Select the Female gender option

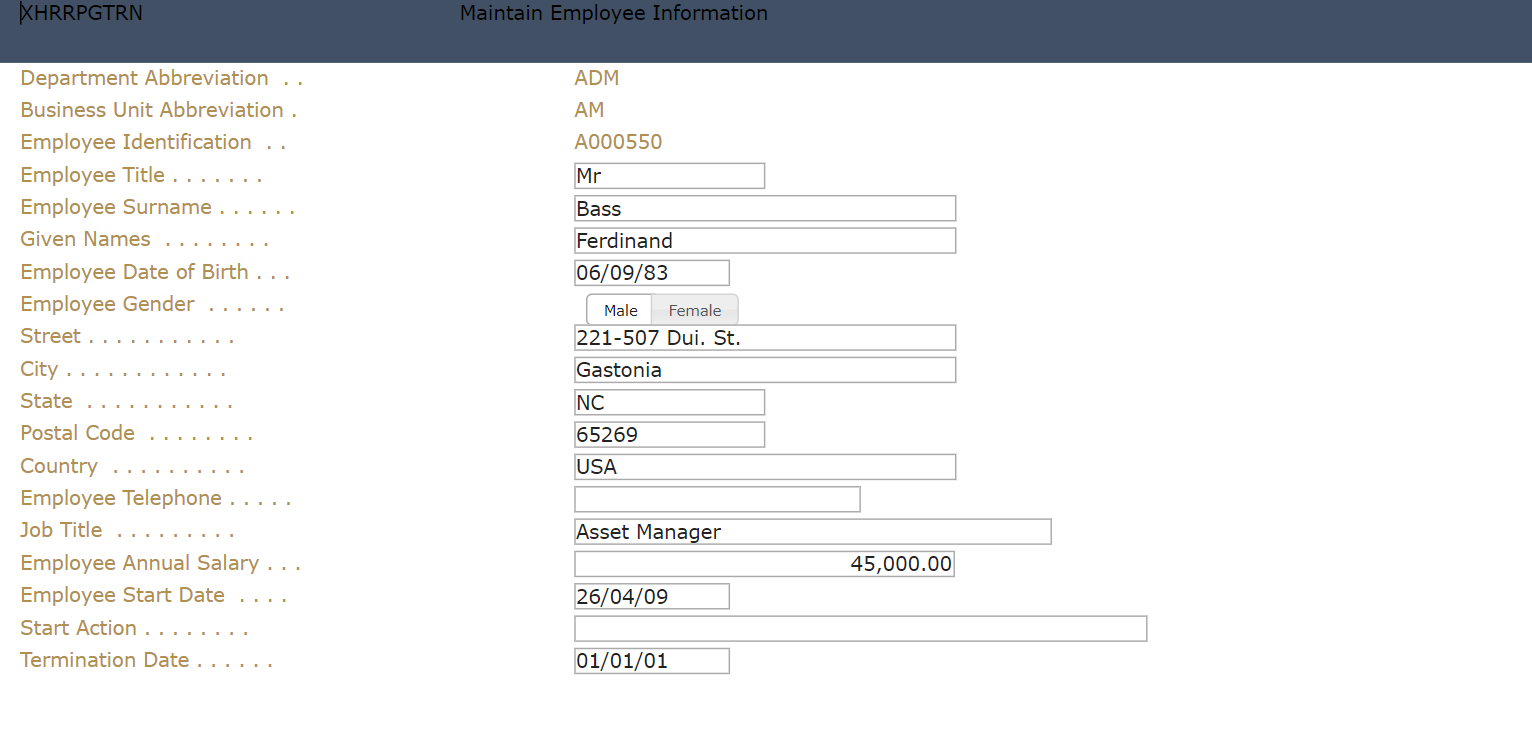point(695,310)
